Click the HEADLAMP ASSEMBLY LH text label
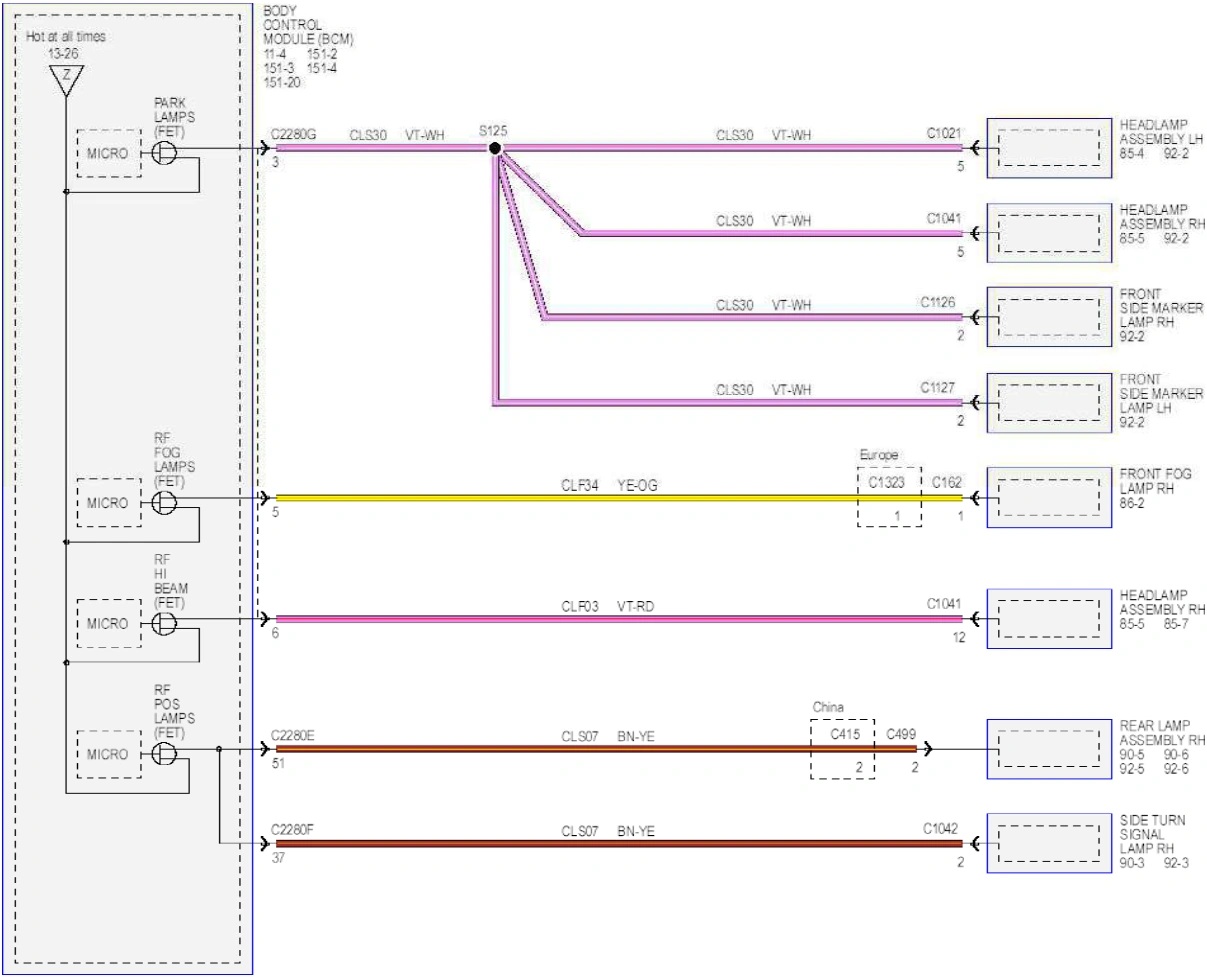The width and height of the screenshot is (1207, 977). 1161,131
